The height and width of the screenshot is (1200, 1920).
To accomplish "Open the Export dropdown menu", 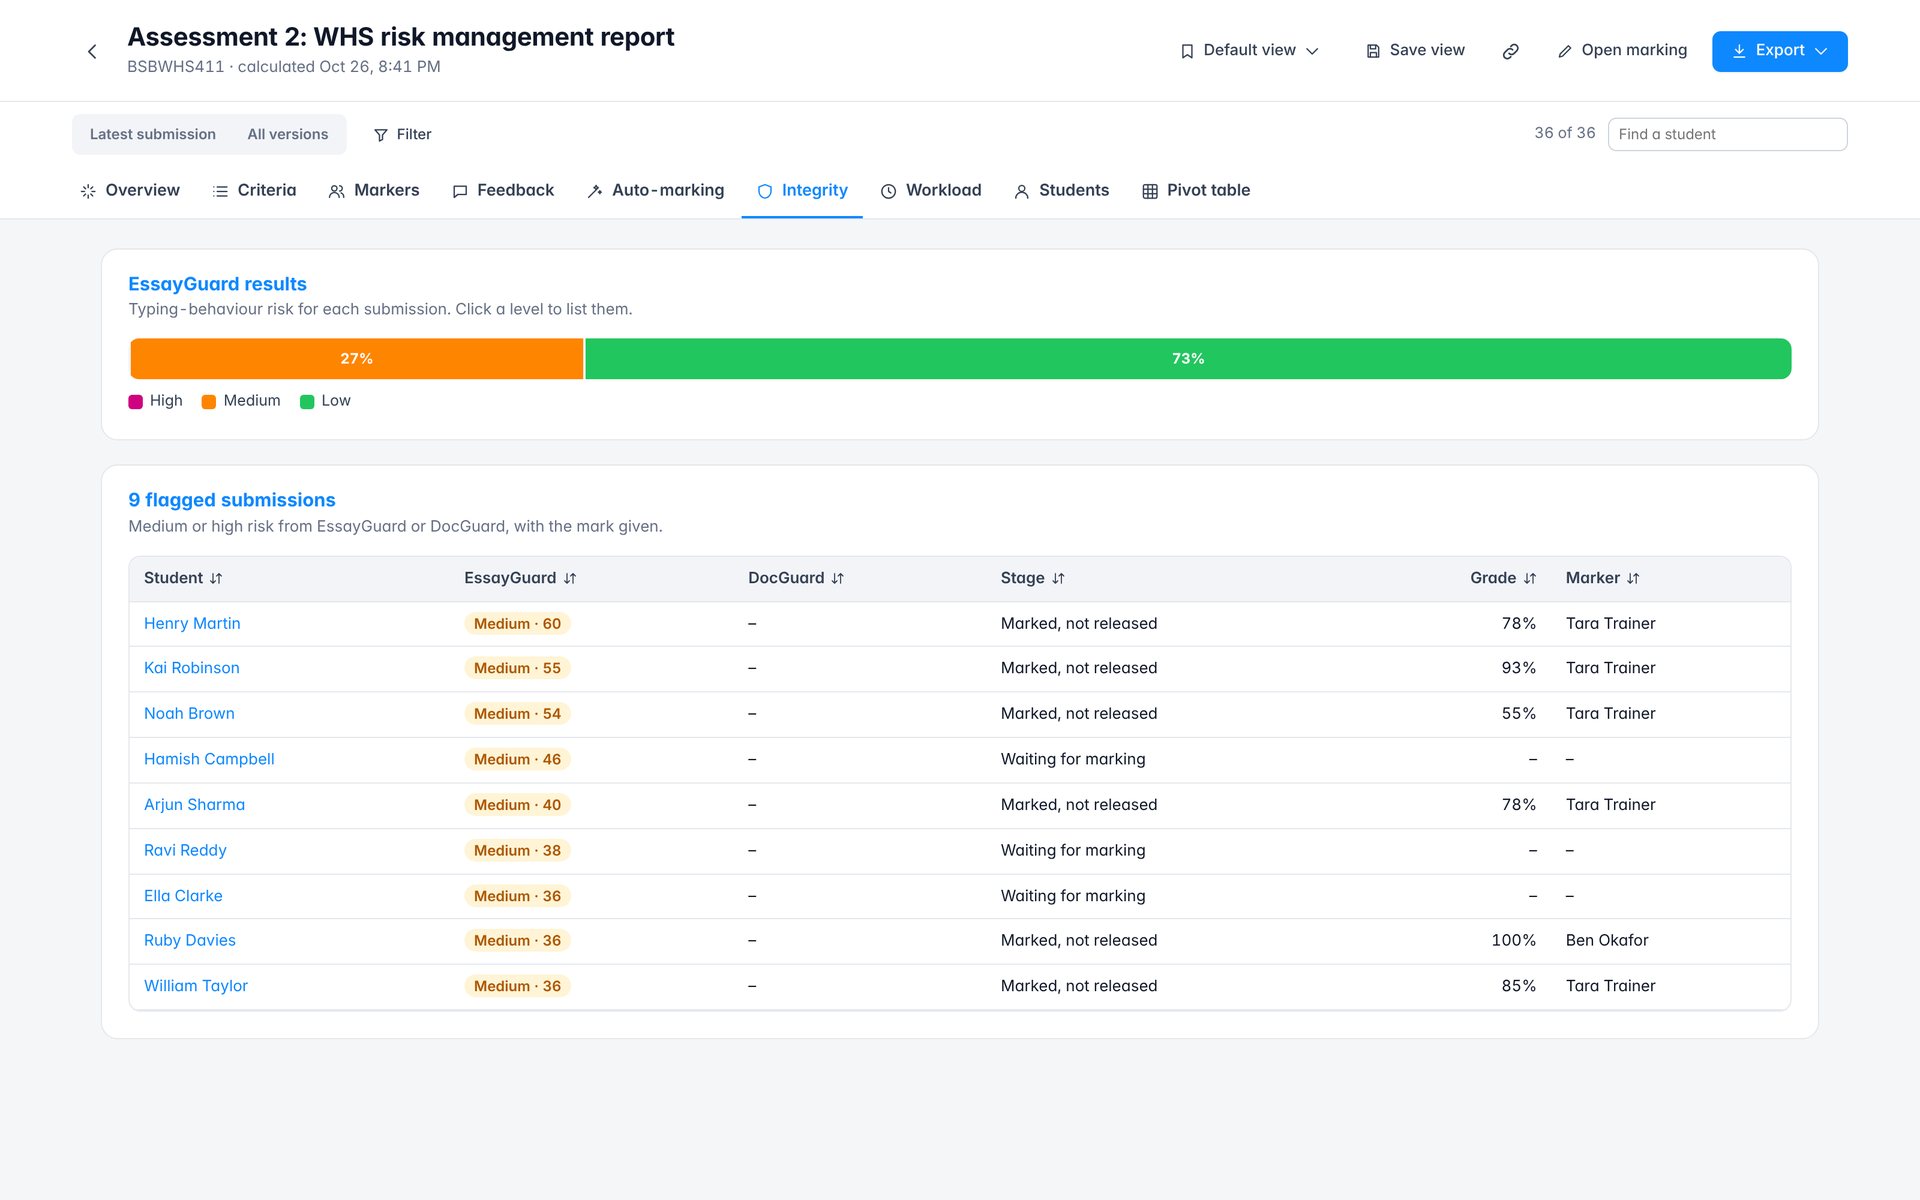I will [x=1780, y=51].
